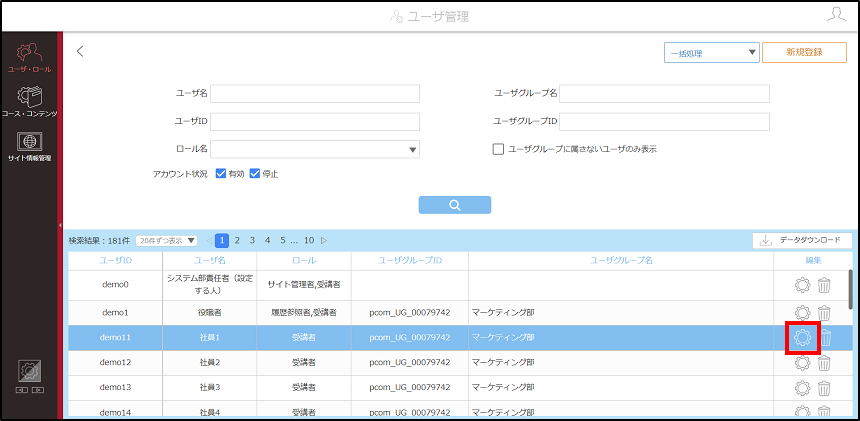Click the gear edit icon for demo11

802,338
